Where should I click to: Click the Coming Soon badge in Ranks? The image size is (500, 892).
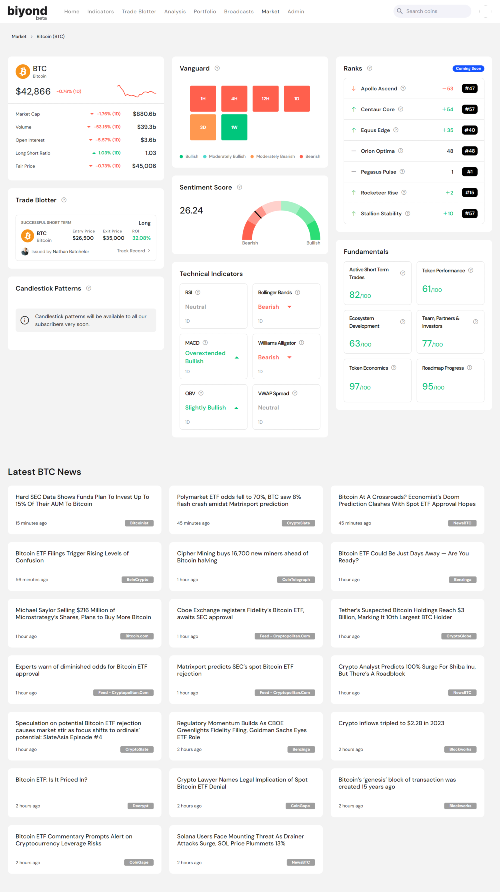point(469,68)
